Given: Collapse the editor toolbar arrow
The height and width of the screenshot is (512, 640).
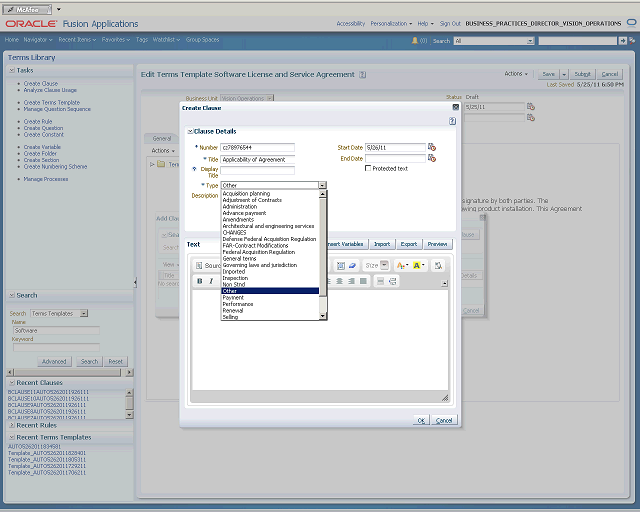Looking at the screenshot, I should pos(444,283).
